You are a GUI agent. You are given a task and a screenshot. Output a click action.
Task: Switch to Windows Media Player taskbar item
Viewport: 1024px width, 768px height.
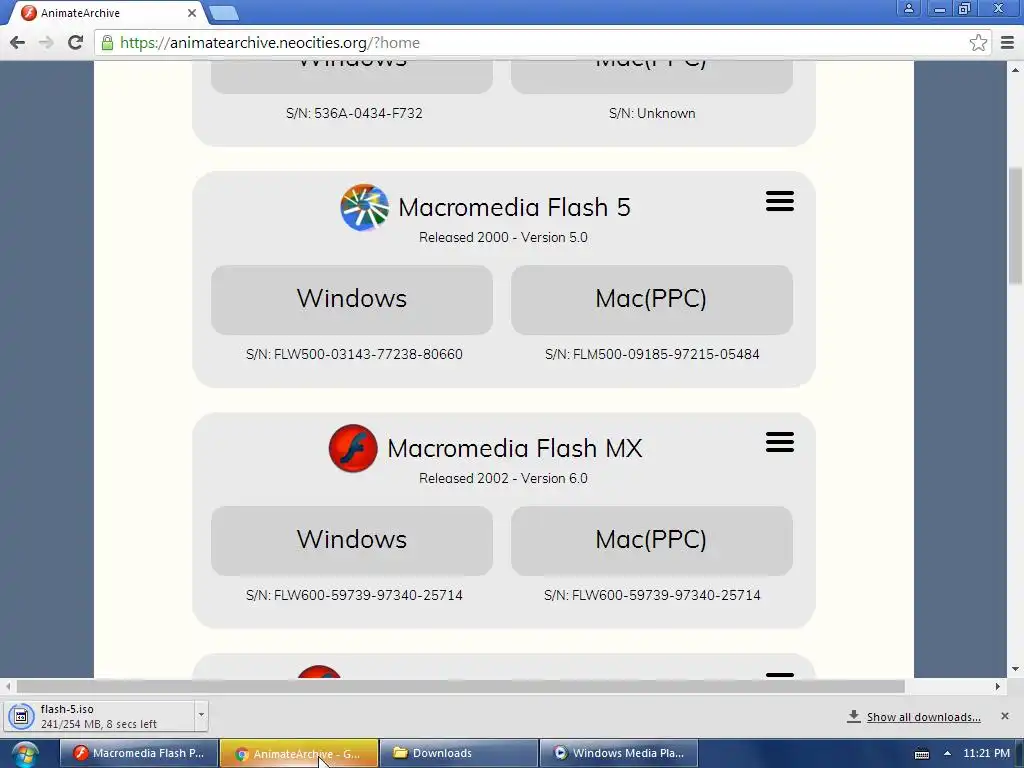[x=618, y=754]
